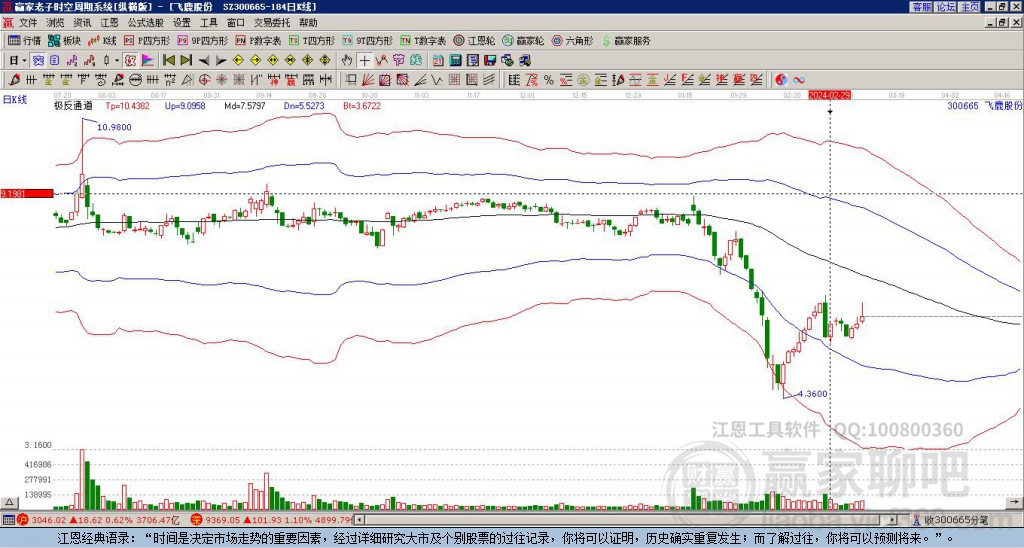This screenshot has width=1024, height=548.
Task: Click the up-triangle button at volume panel
Action: [x=8, y=502]
